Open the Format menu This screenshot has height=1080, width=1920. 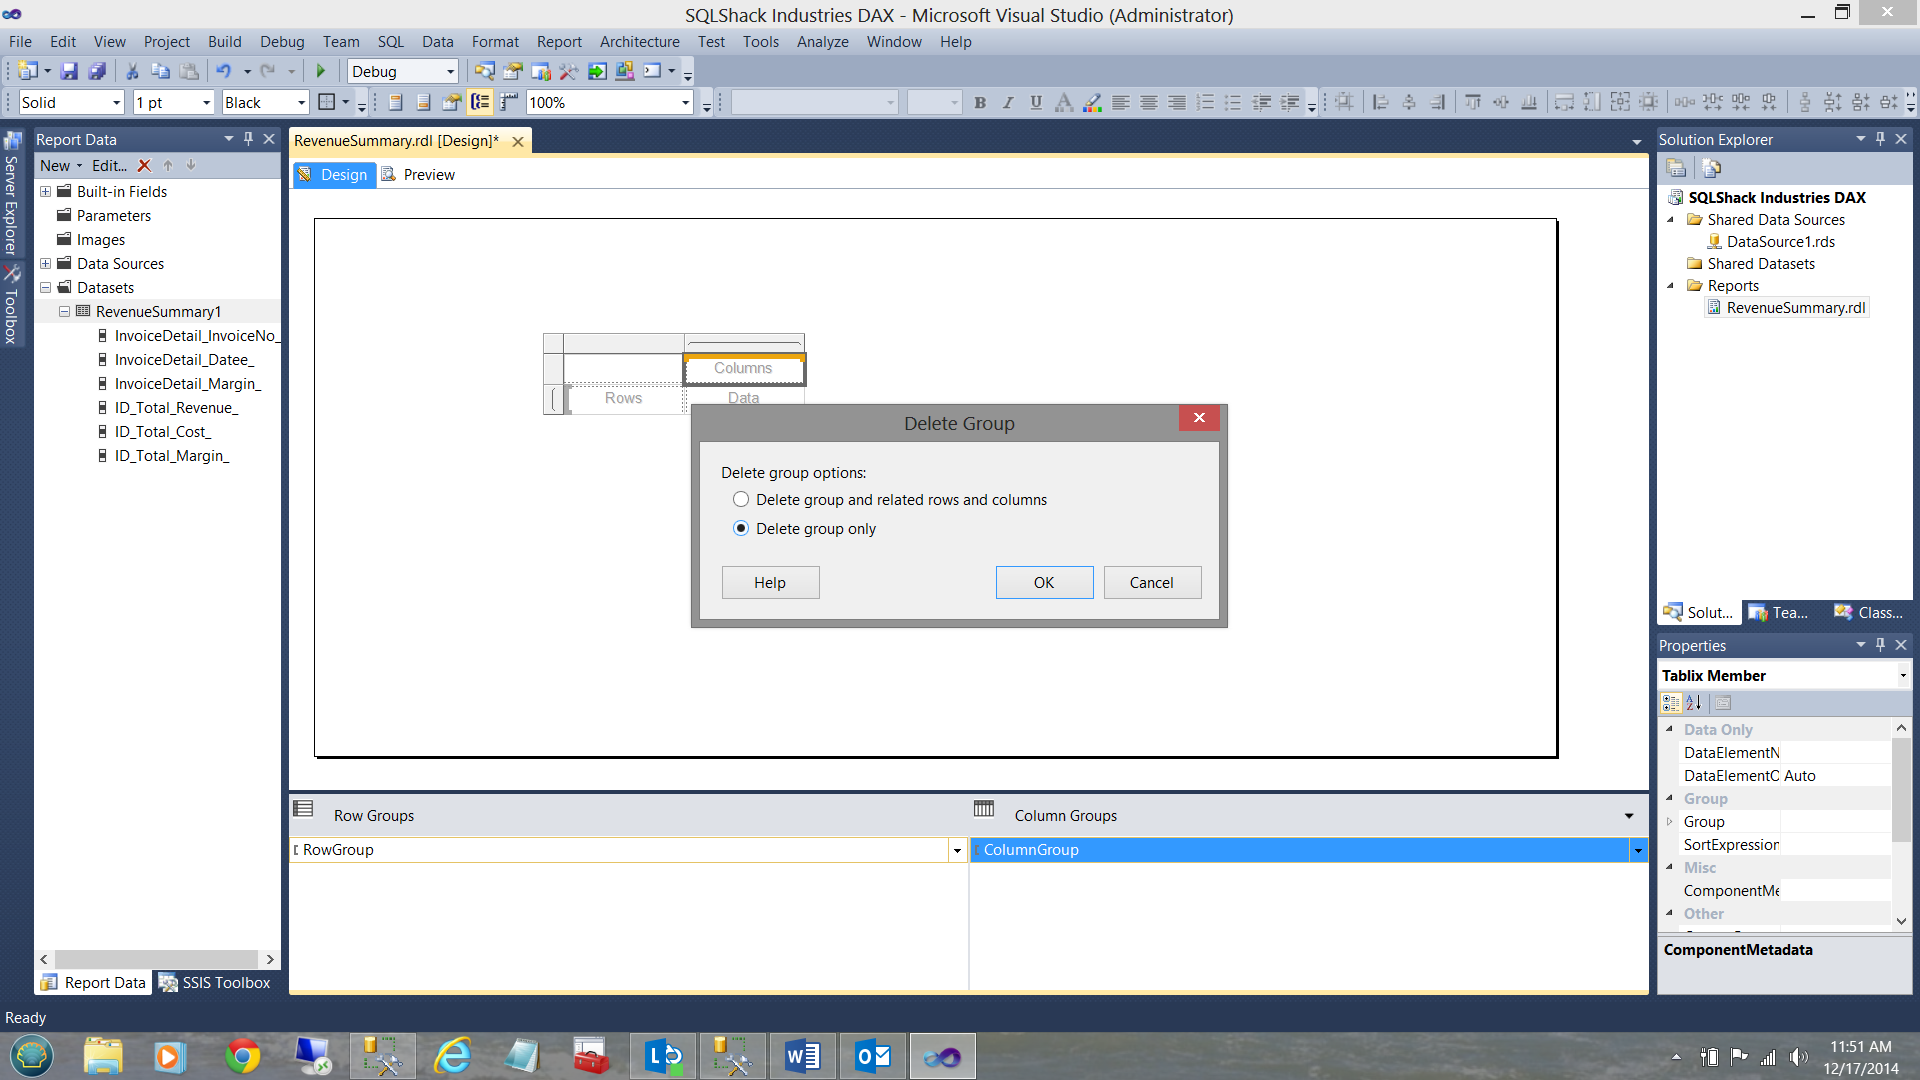(x=495, y=42)
